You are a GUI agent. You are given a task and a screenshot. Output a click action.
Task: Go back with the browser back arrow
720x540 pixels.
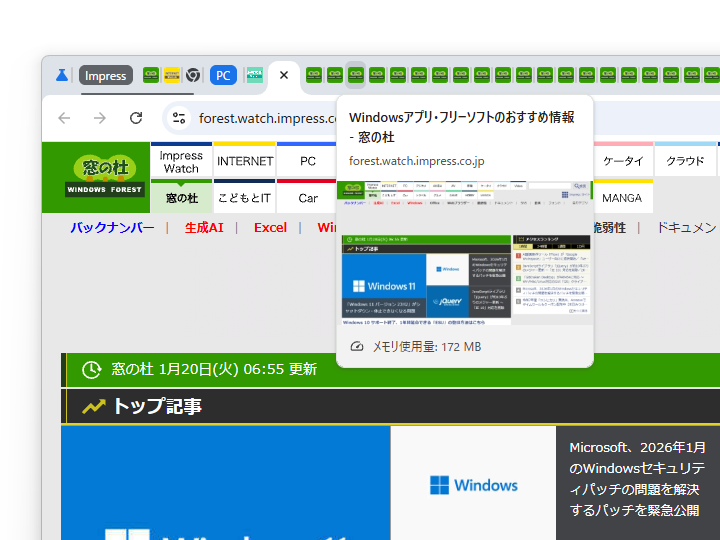click(x=64, y=118)
